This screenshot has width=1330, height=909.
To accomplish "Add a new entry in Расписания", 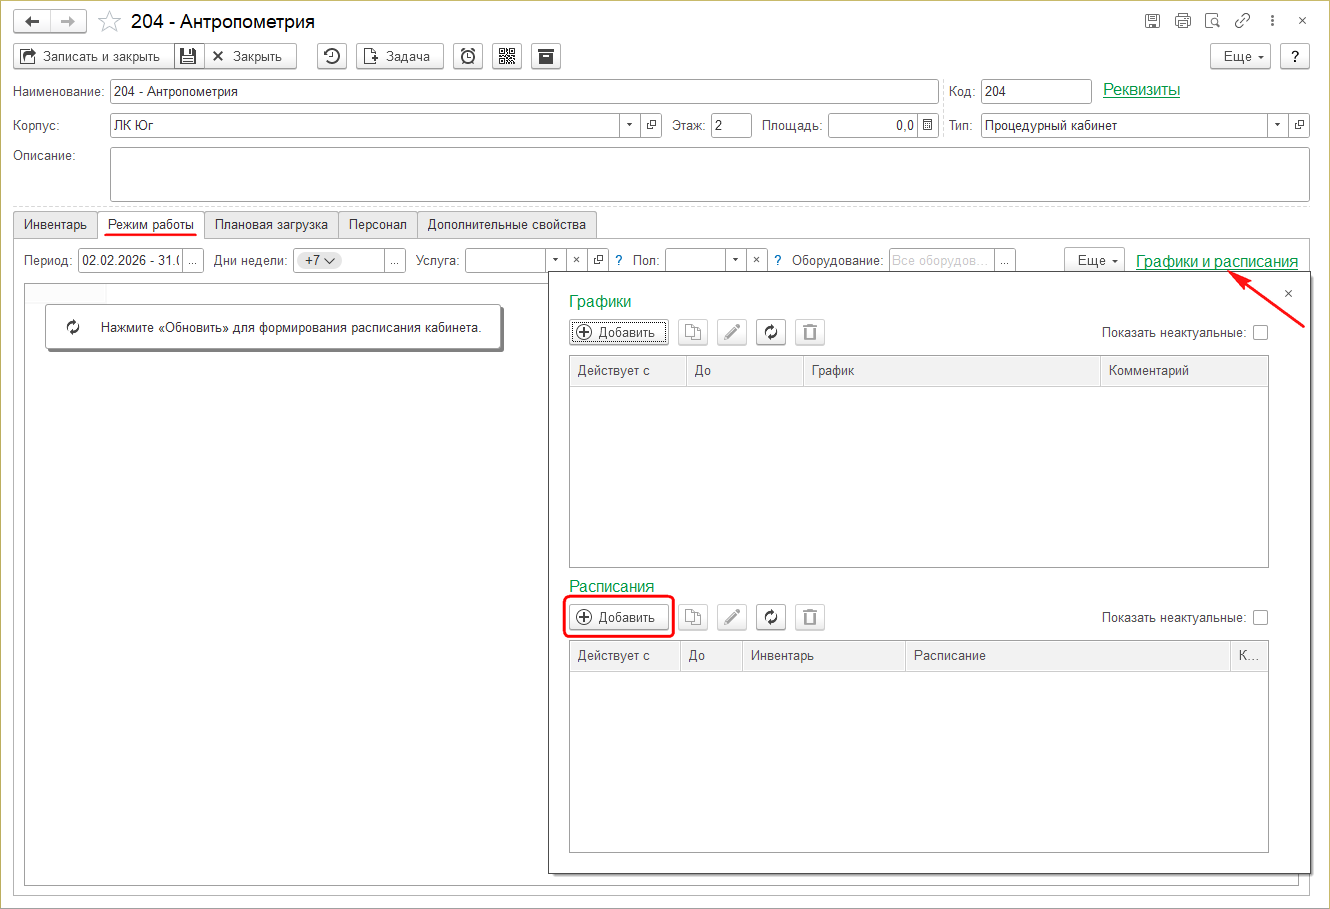I will click(x=618, y=617).
